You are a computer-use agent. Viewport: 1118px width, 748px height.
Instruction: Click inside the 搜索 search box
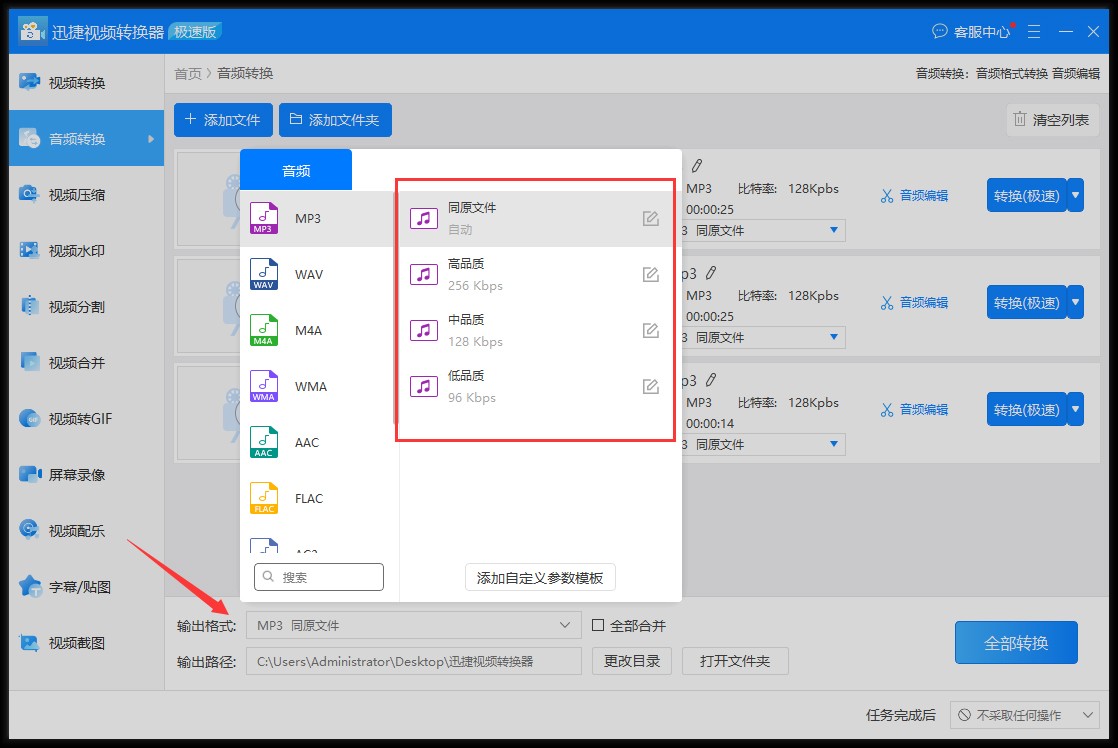click(320, 577)
